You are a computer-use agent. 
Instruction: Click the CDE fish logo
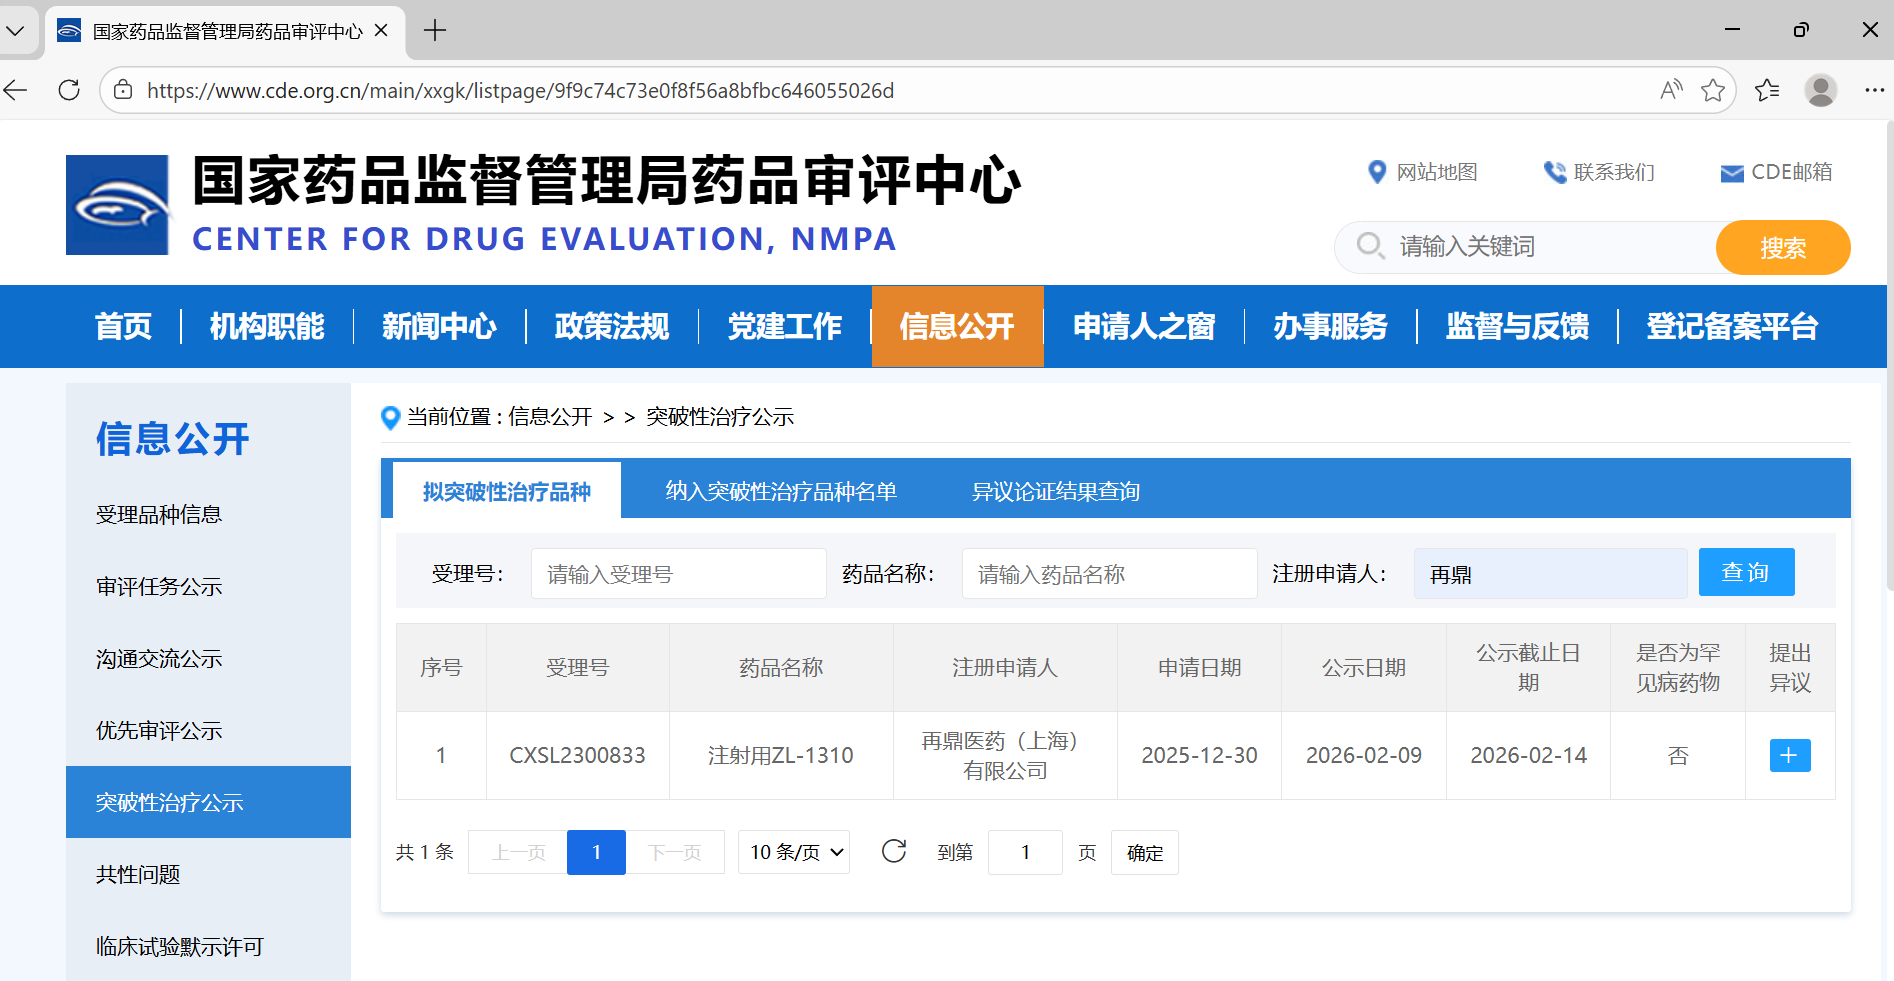click(117, 205)
